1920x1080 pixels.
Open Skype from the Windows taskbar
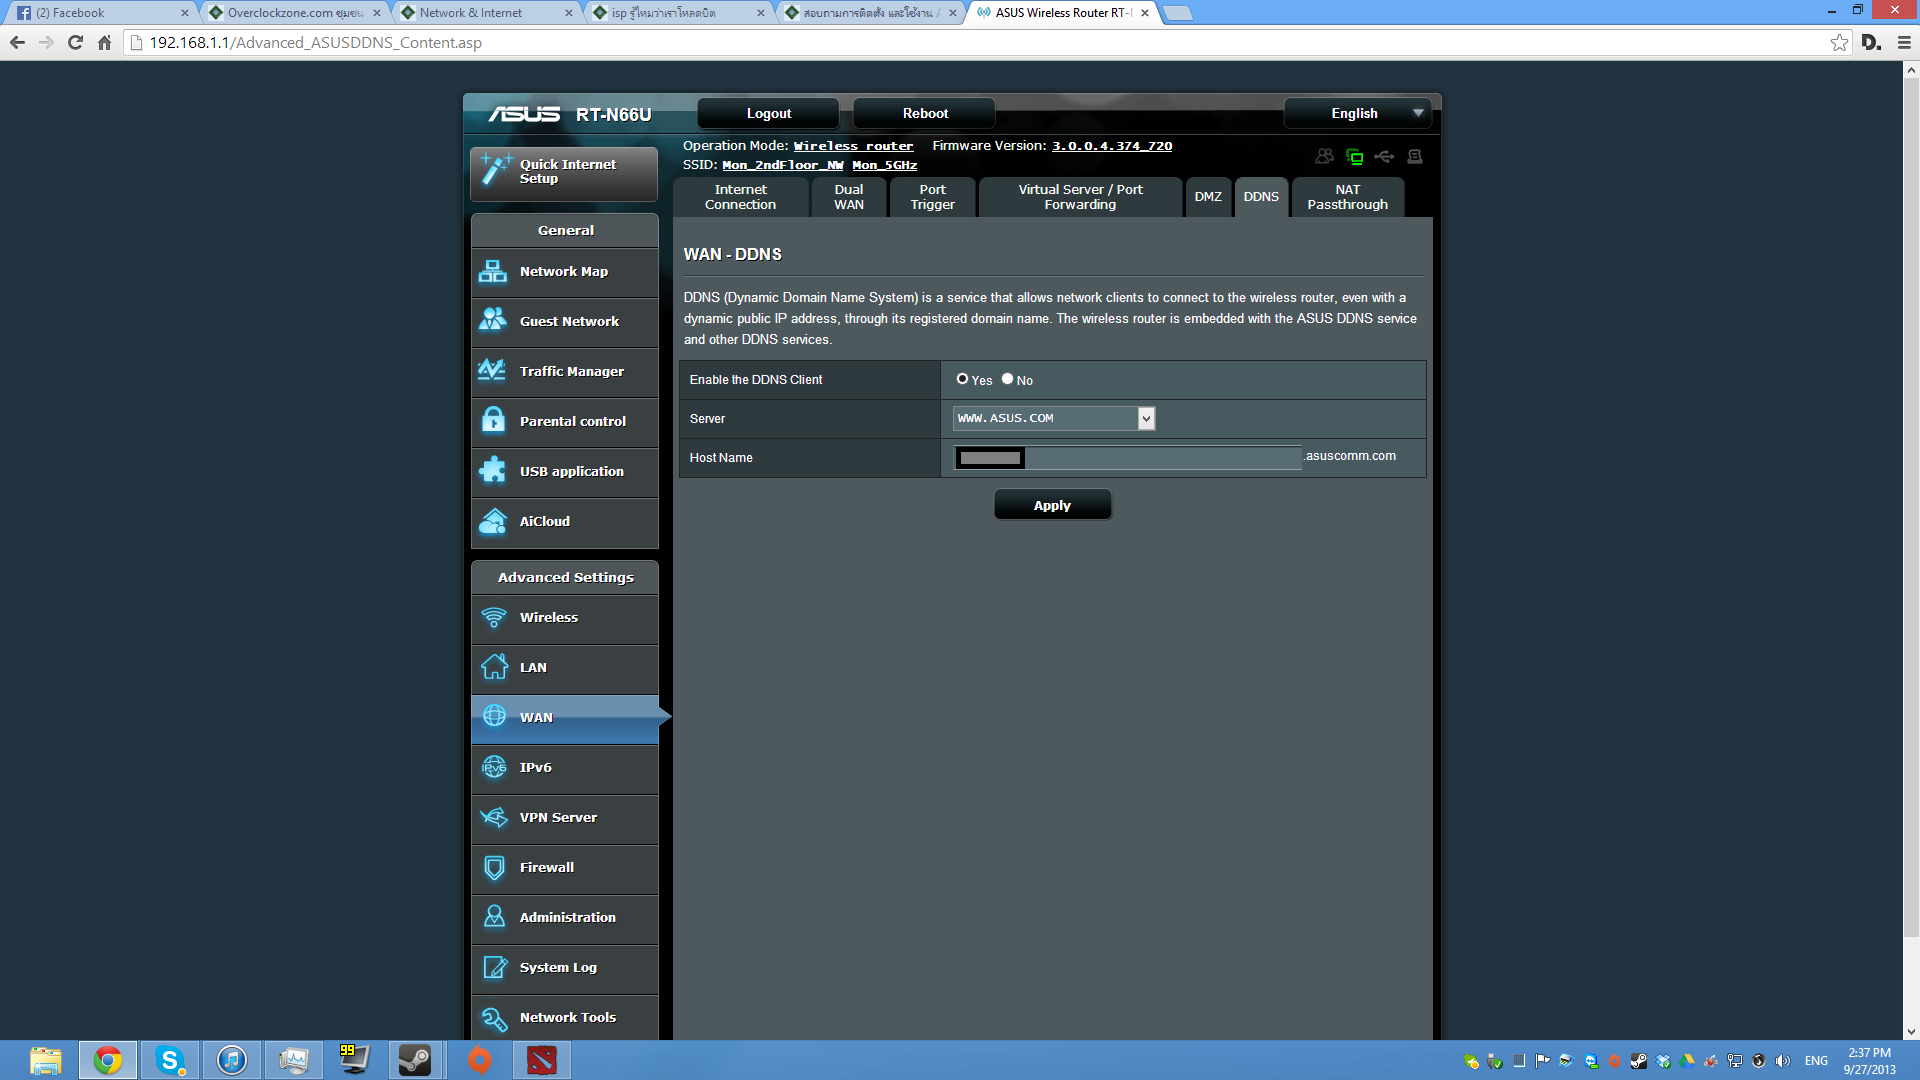point(170,1060)
